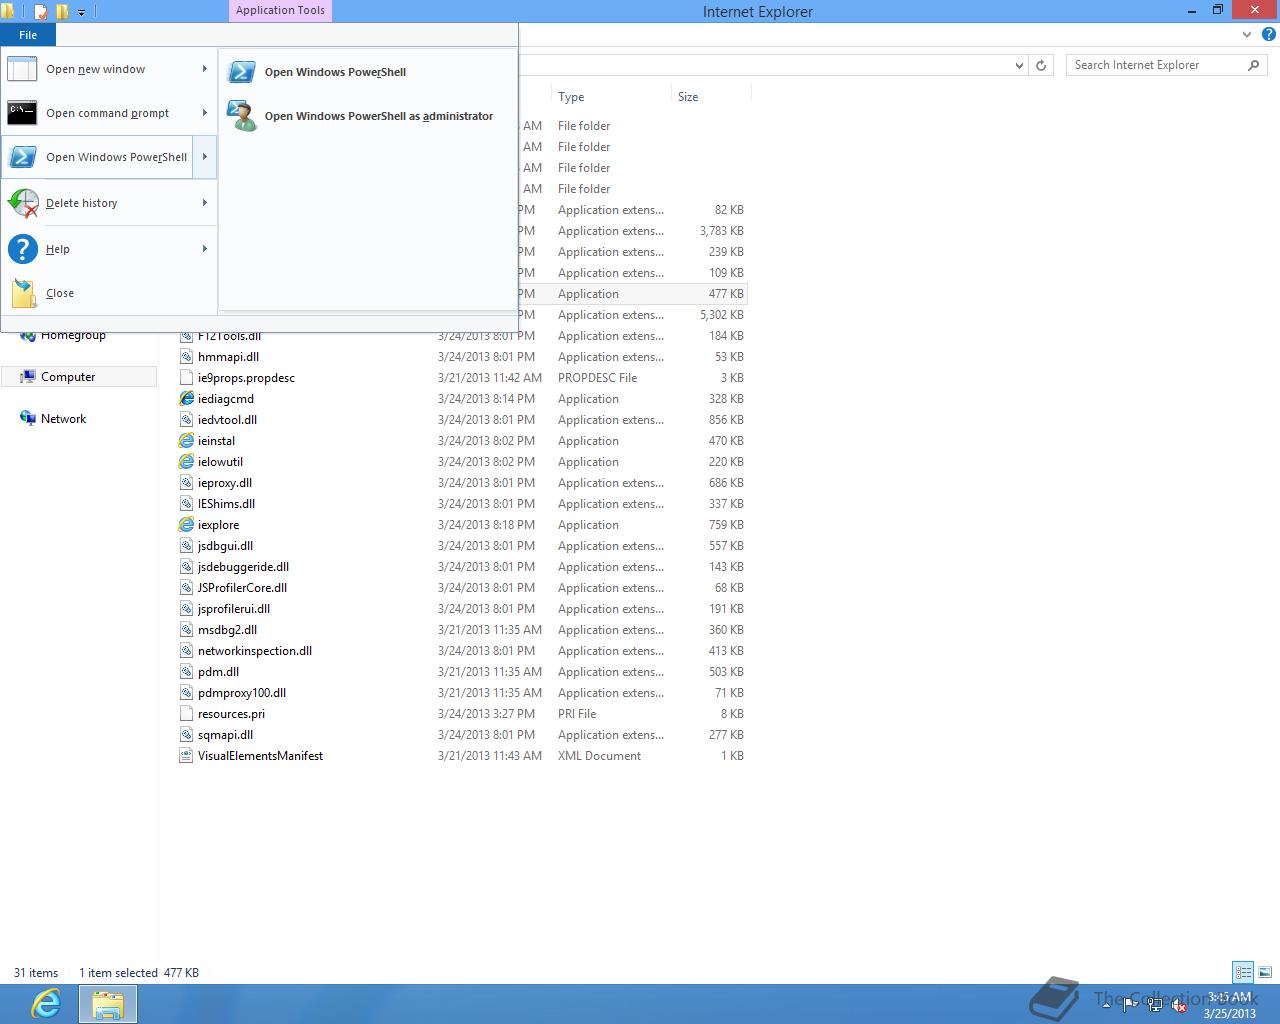
Task: Select the file networkinspection.dll
Action: coord(255,651)
